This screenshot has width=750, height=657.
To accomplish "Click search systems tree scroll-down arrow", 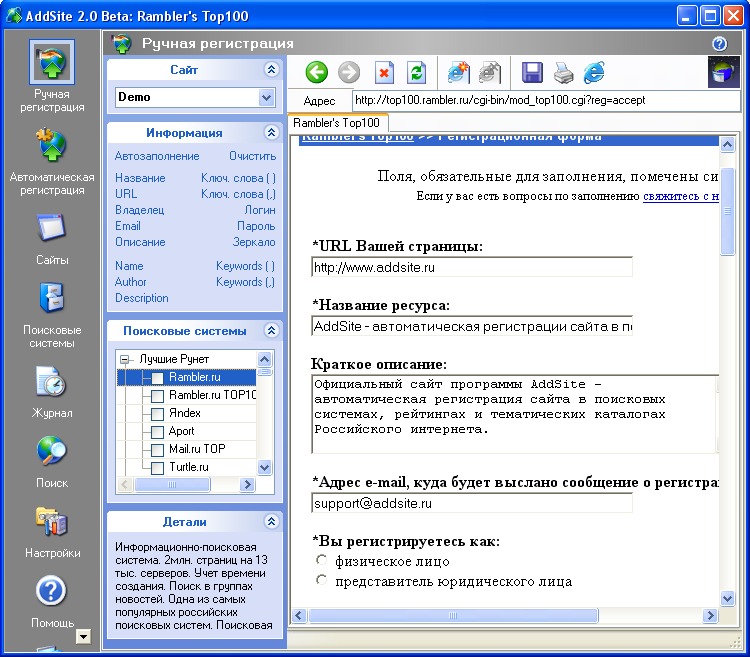I will coord(264,467).
